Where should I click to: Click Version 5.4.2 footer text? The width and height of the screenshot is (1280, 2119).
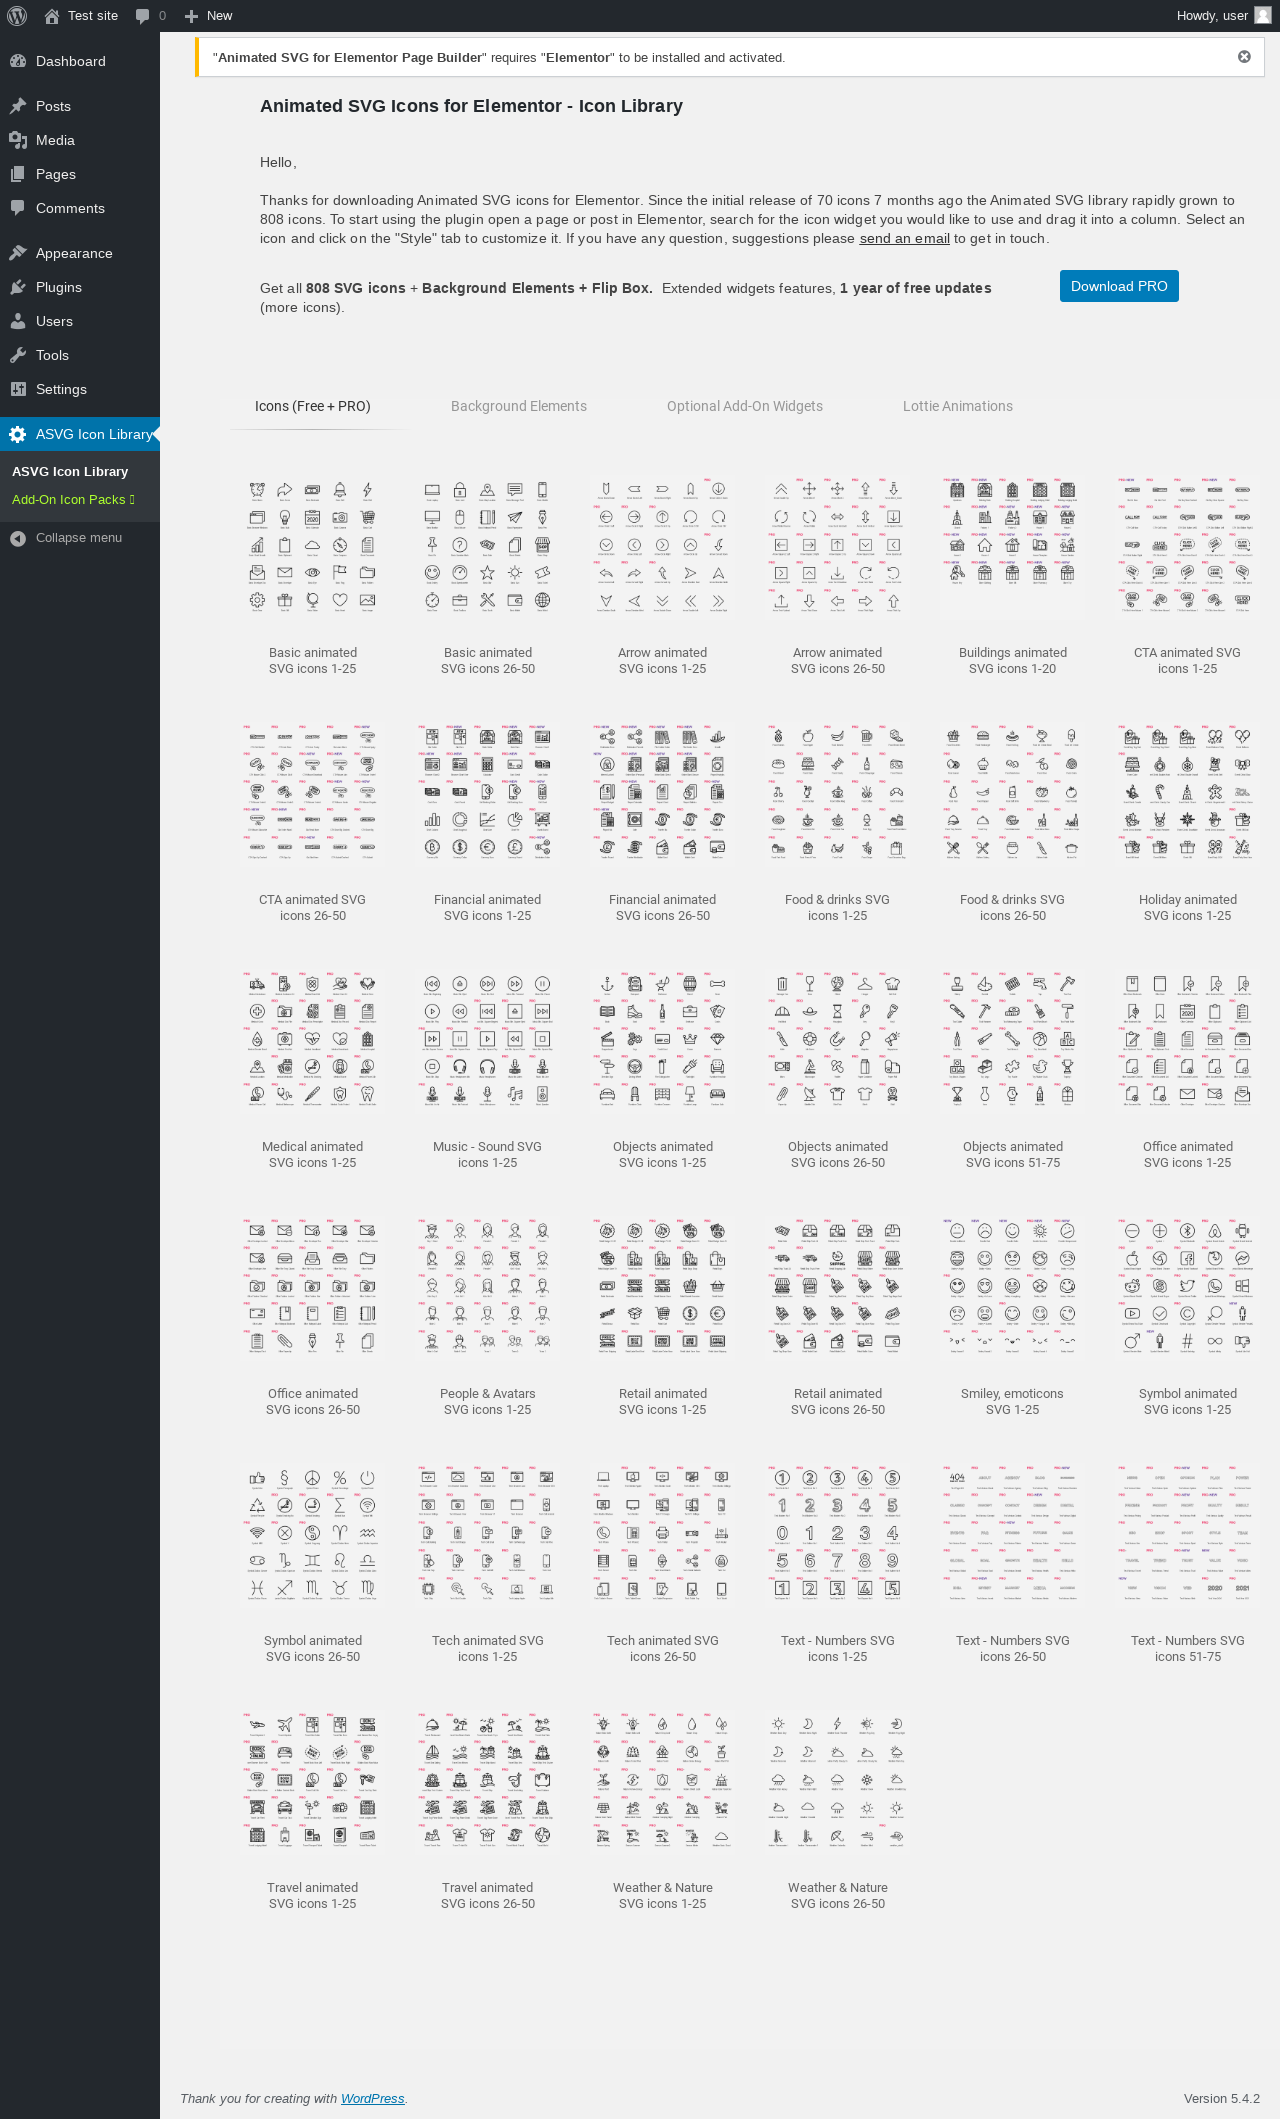tap(1222, 2098)
